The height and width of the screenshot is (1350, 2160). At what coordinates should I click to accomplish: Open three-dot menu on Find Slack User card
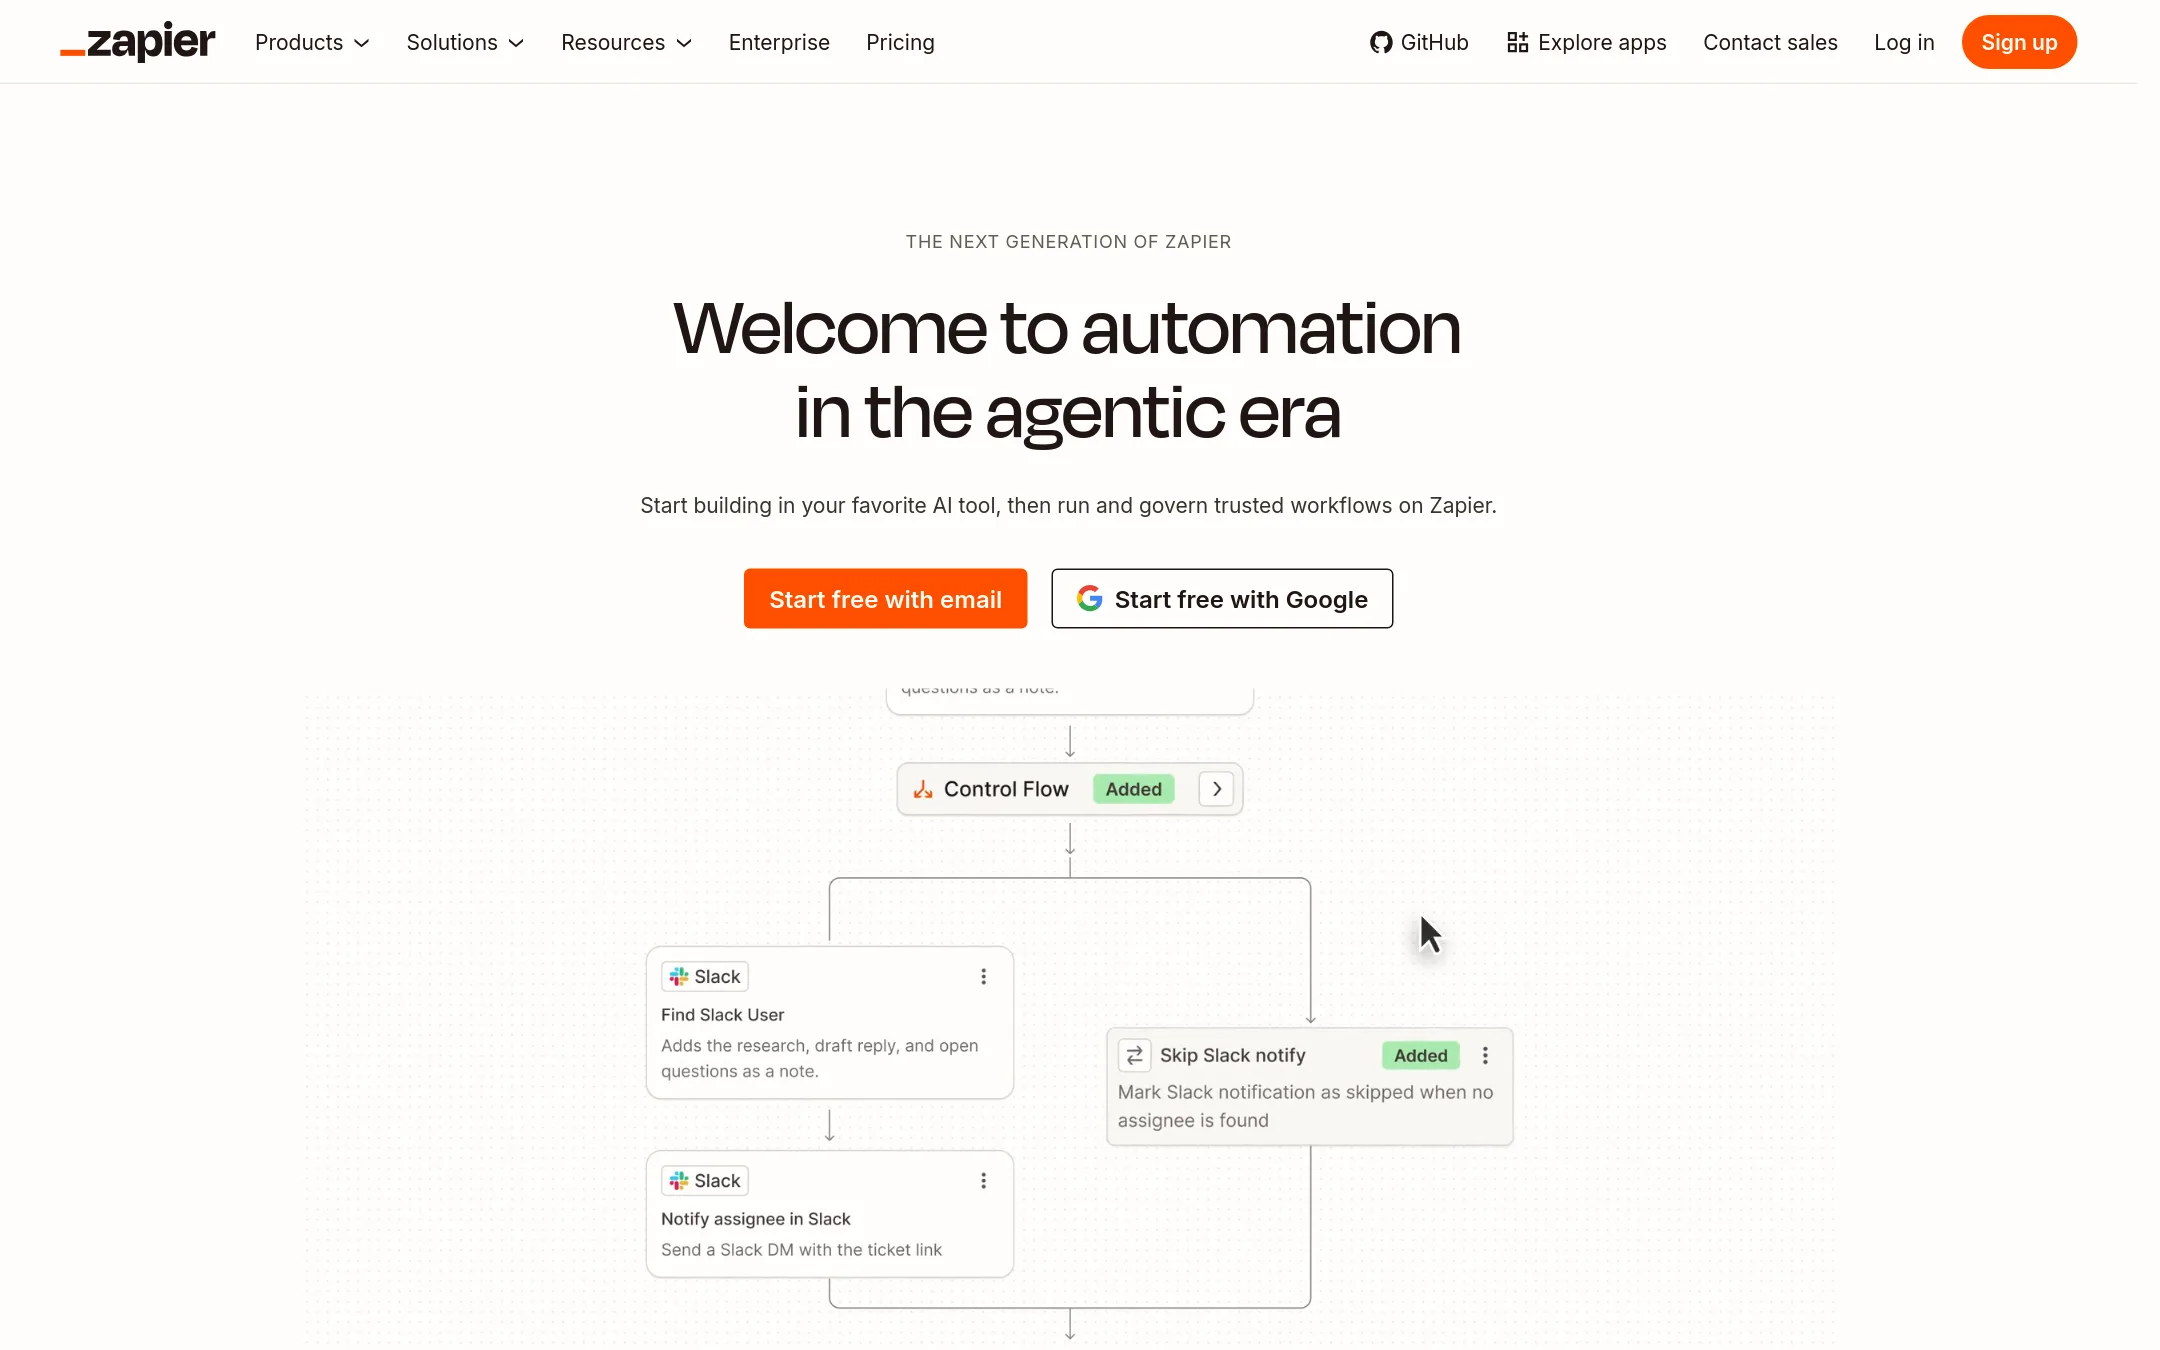983,976
